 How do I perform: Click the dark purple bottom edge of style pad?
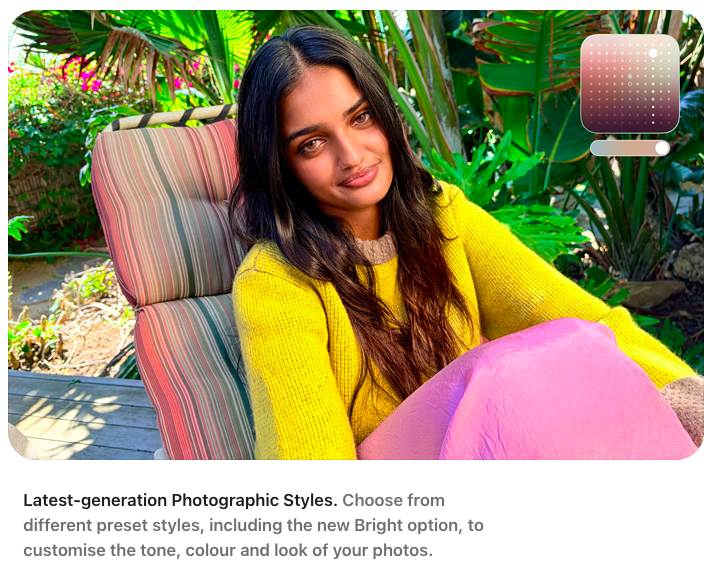point(630,128)
